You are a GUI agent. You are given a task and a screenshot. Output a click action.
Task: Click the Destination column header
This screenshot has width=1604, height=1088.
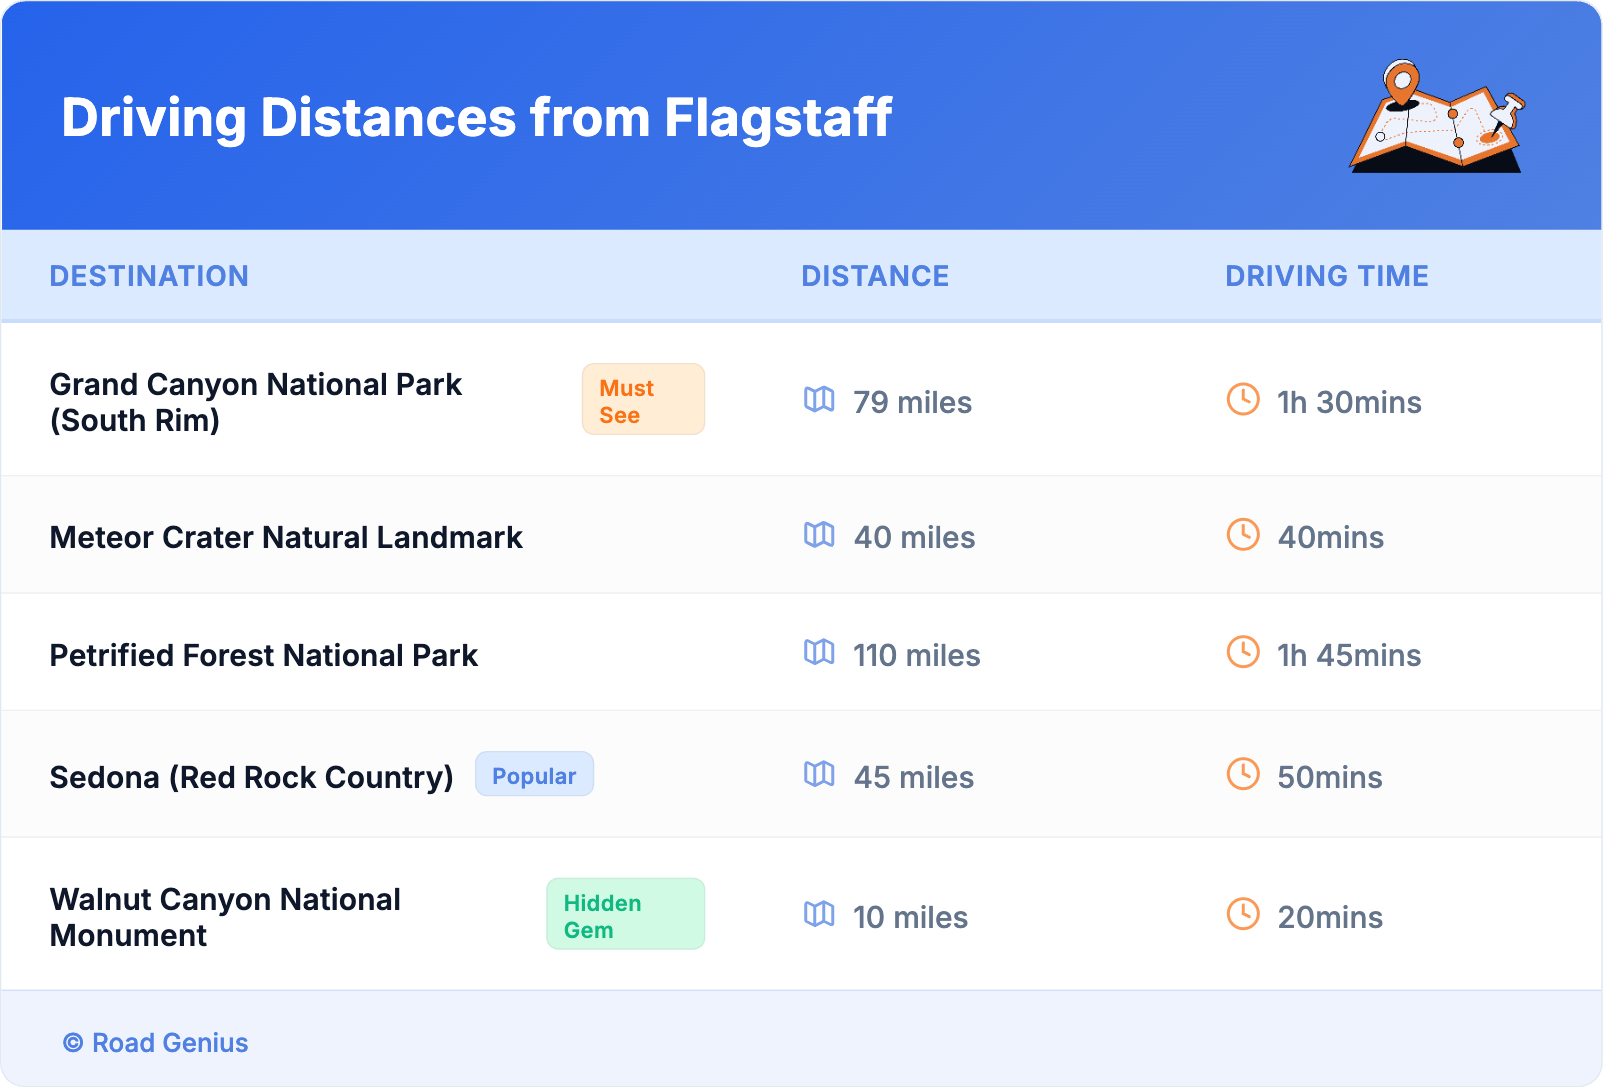[149, 276]
